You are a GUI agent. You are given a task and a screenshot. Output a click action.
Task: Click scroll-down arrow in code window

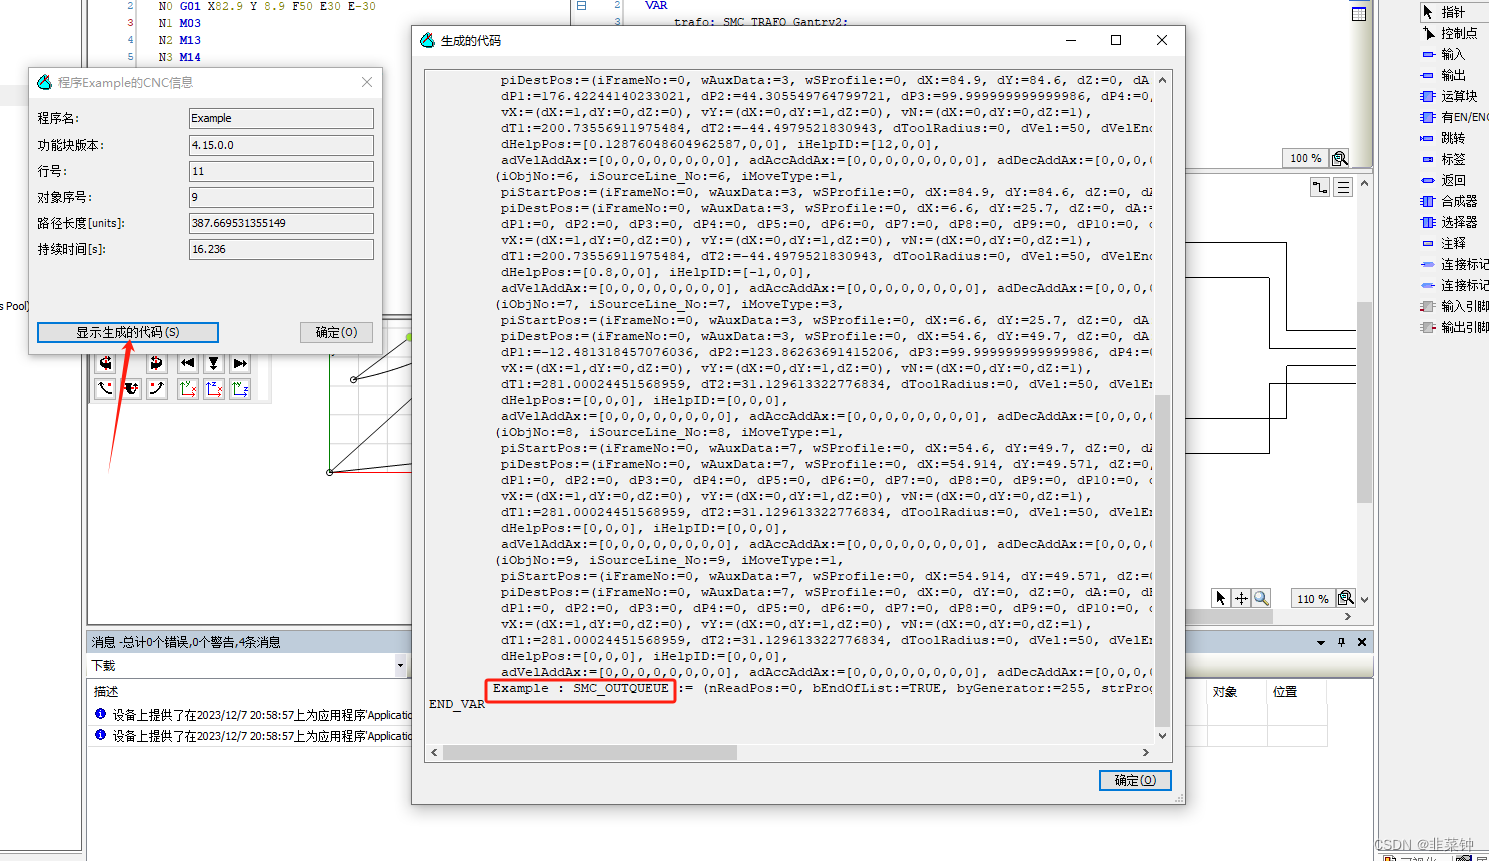click(x=1162, y=735)
